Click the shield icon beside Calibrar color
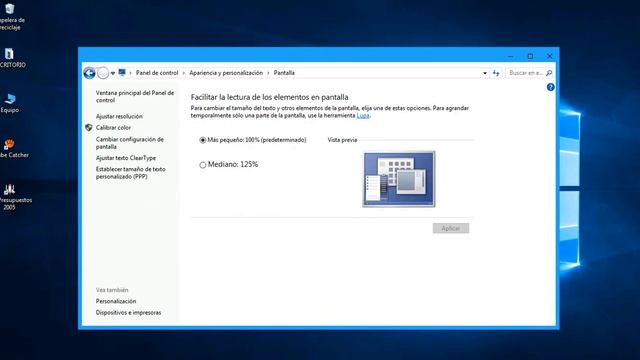Viewport: 640px width, 360px height. pos(89,127)
